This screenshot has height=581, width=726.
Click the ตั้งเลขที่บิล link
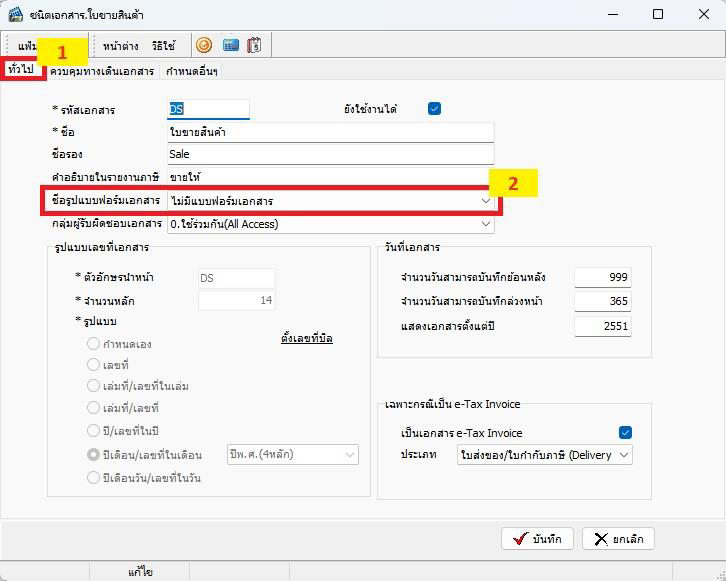click(307, 339)
